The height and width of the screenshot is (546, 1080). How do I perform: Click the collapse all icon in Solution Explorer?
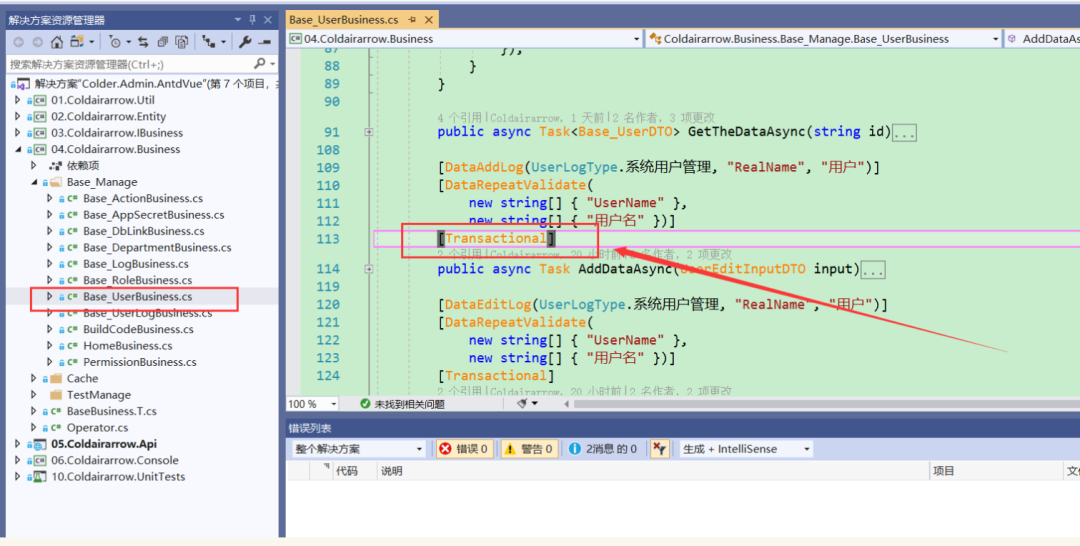(163, 42)
